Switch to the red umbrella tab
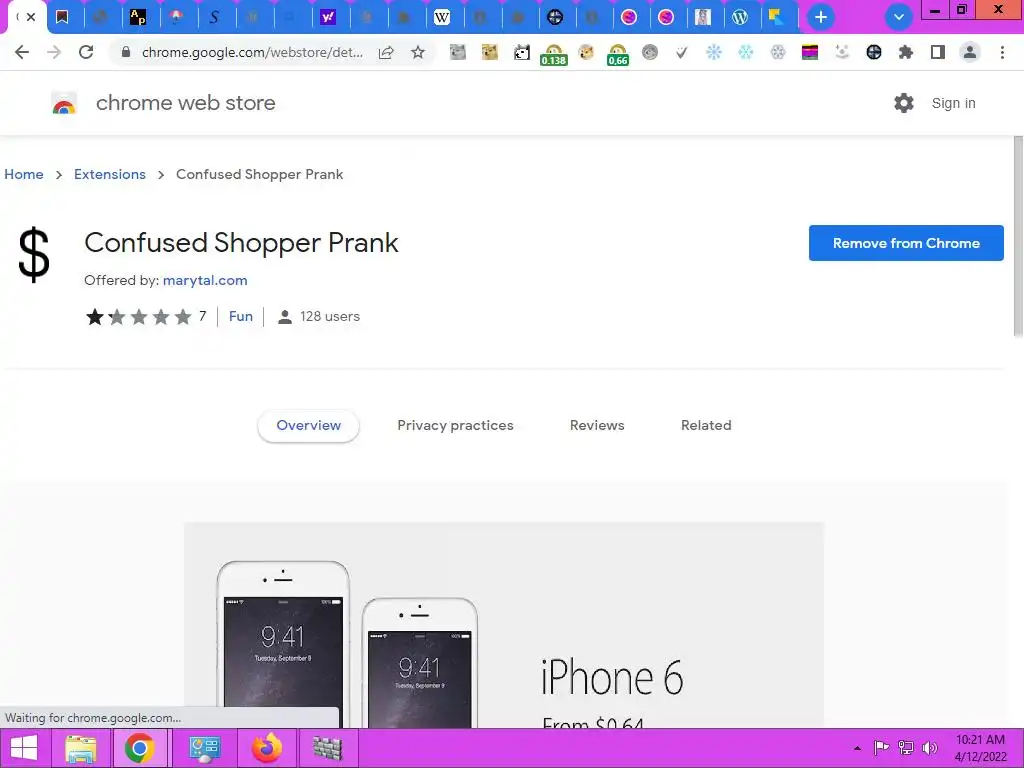The height and width of the screenshot is (768, 1024). tap(176, 17)
